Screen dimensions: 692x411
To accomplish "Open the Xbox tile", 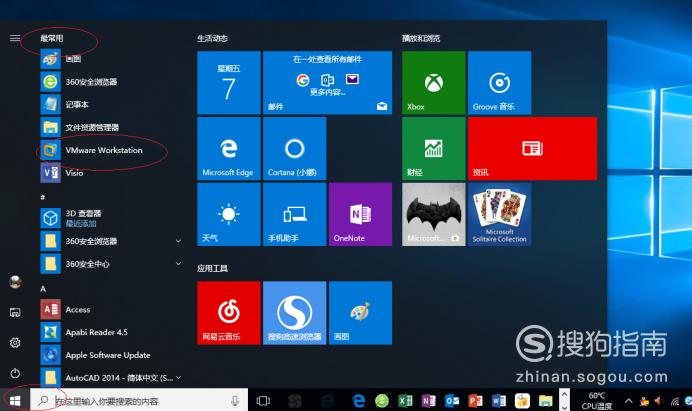I will [433, 83].
